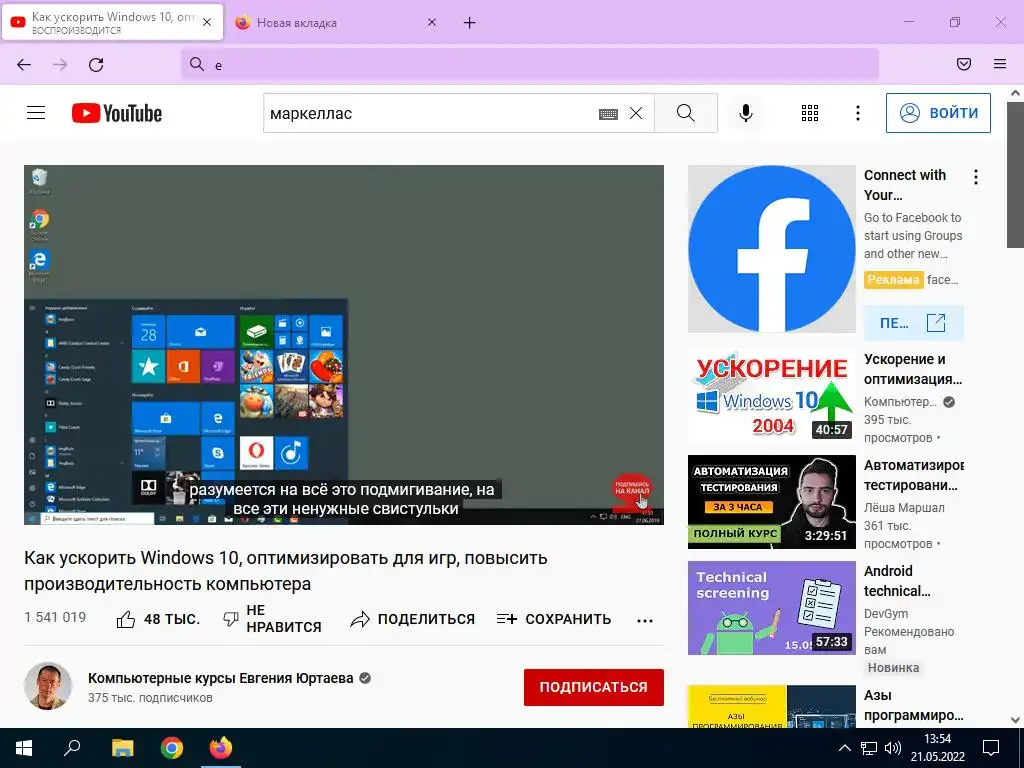This screenshot has height=768, width=1024.
Task: Go to YouTube home via logo
Action: (x=117, y=113)
